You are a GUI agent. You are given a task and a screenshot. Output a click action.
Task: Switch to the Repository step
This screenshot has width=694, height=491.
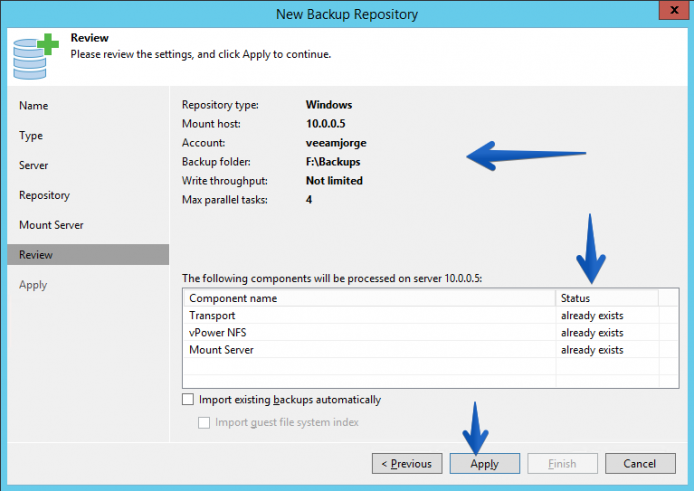44,195
